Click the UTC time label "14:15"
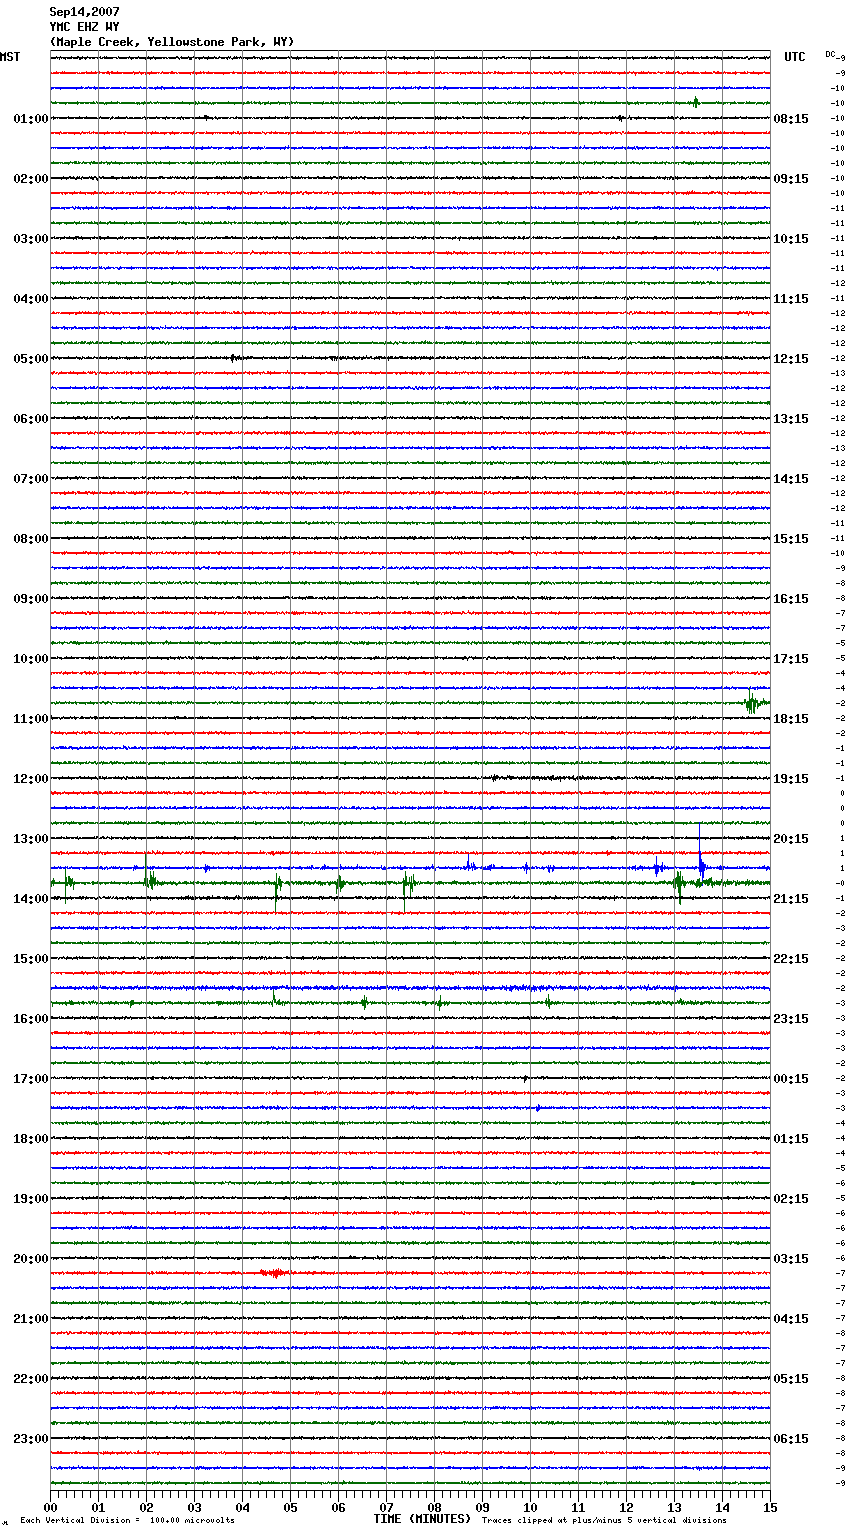 (791, 479)
